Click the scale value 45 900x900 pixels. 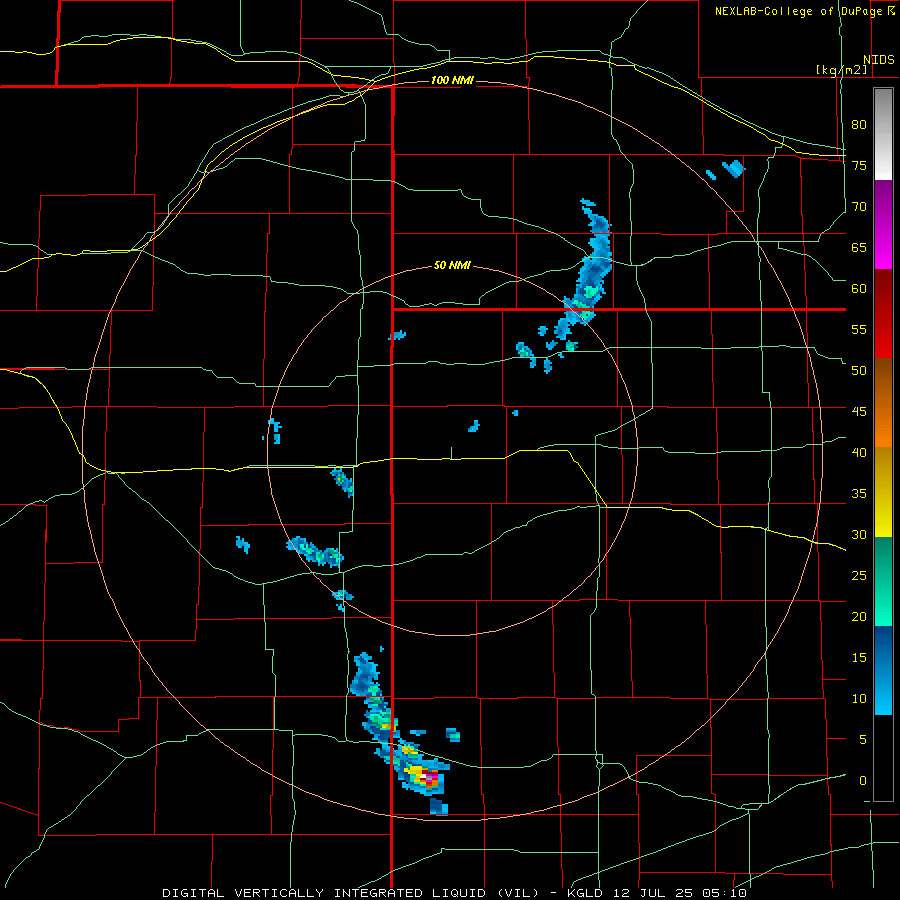point(859,412)
